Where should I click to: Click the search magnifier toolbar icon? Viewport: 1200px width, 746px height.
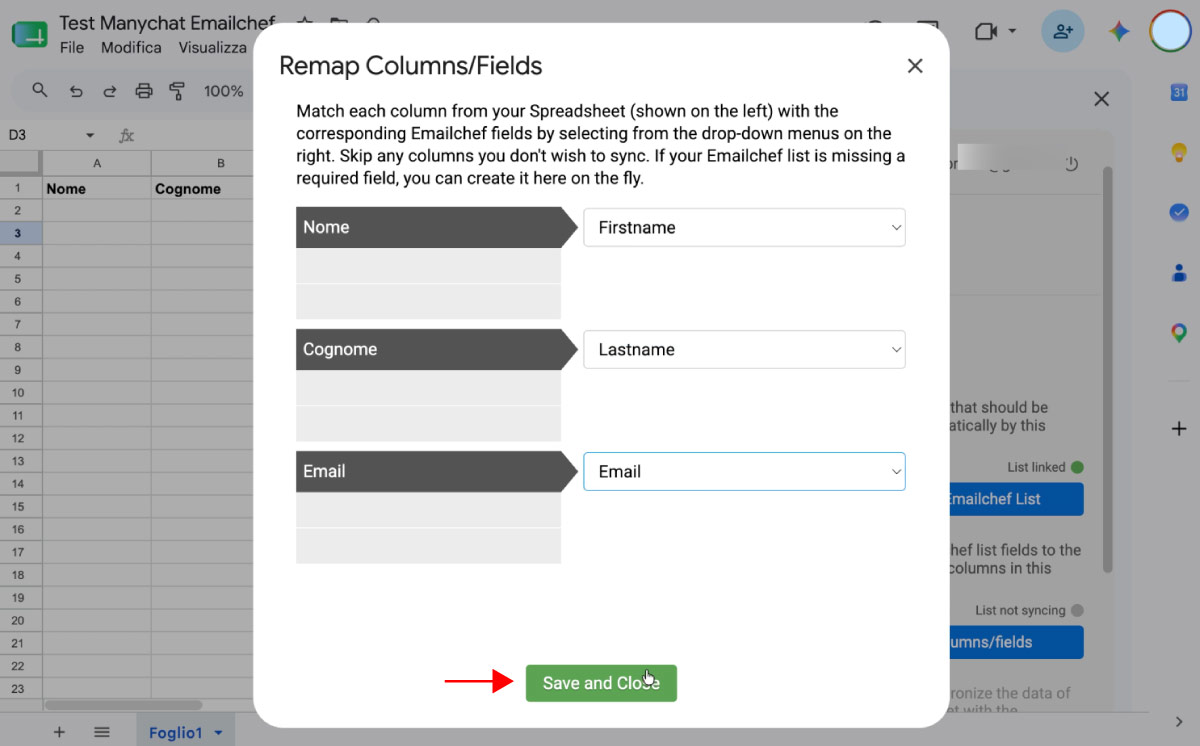pyautogui.click(x=40, y=91)
